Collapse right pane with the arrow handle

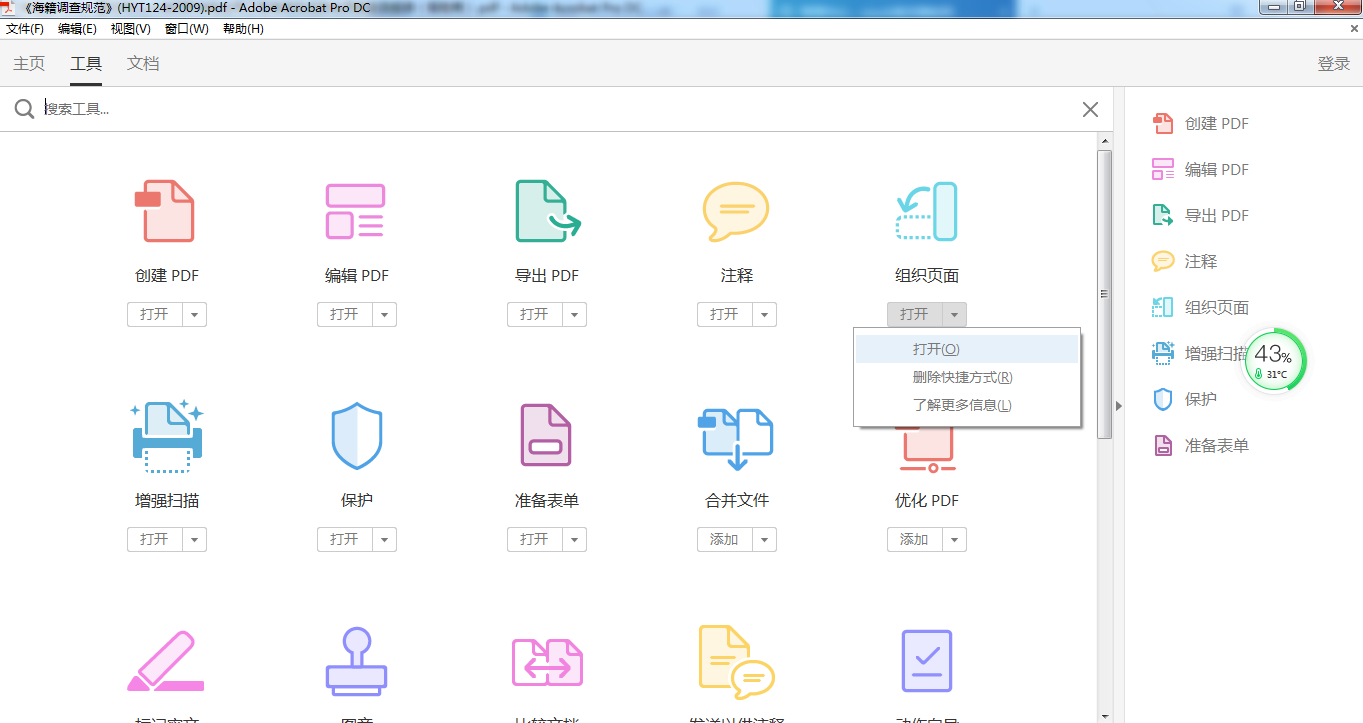coord(1119,405)
